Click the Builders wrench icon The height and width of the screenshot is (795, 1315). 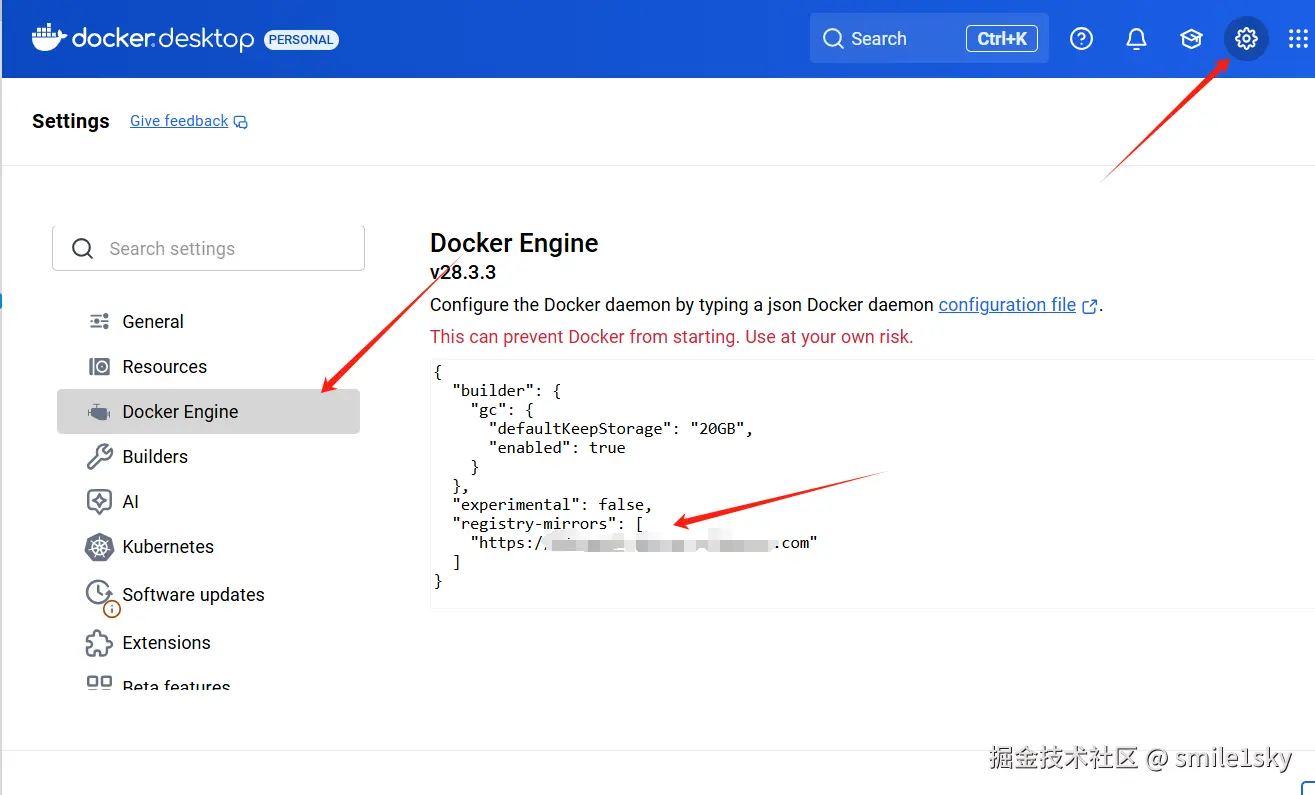(x=99, y=457)
